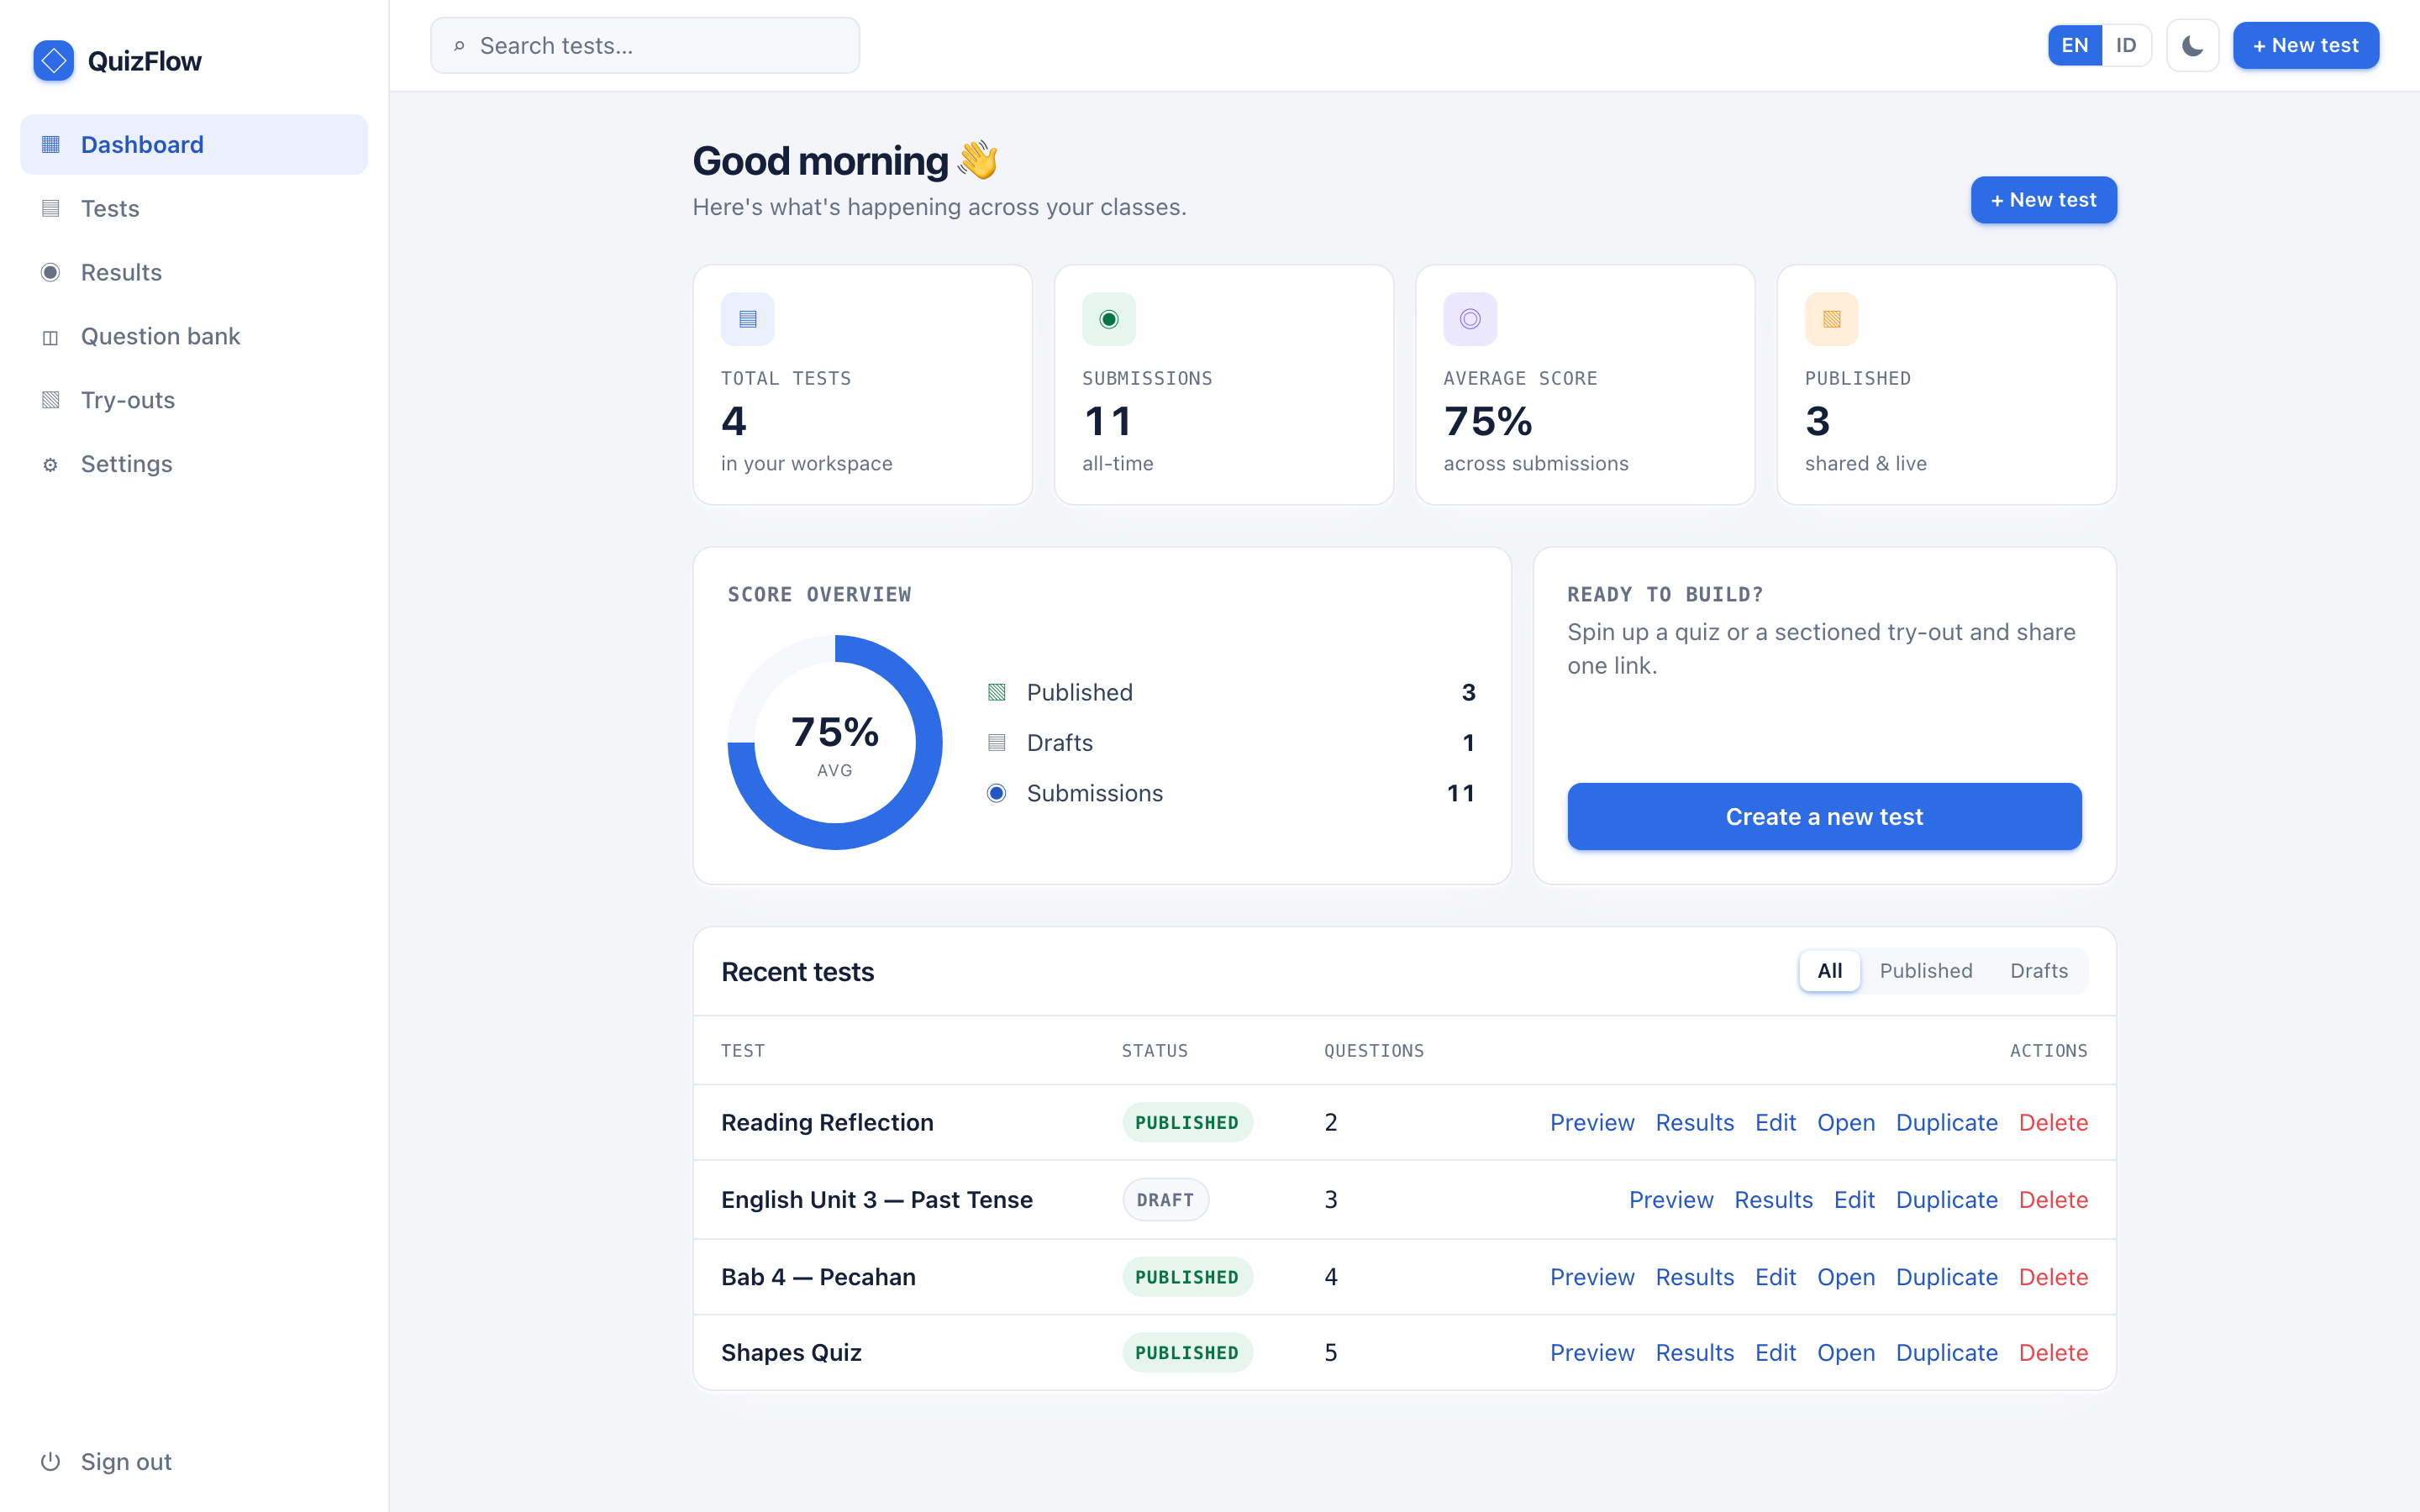Image resolution: width=2420 pixels, height=1512 pixels.
Task: Switch language to ID
Action: click(2126, 46)
